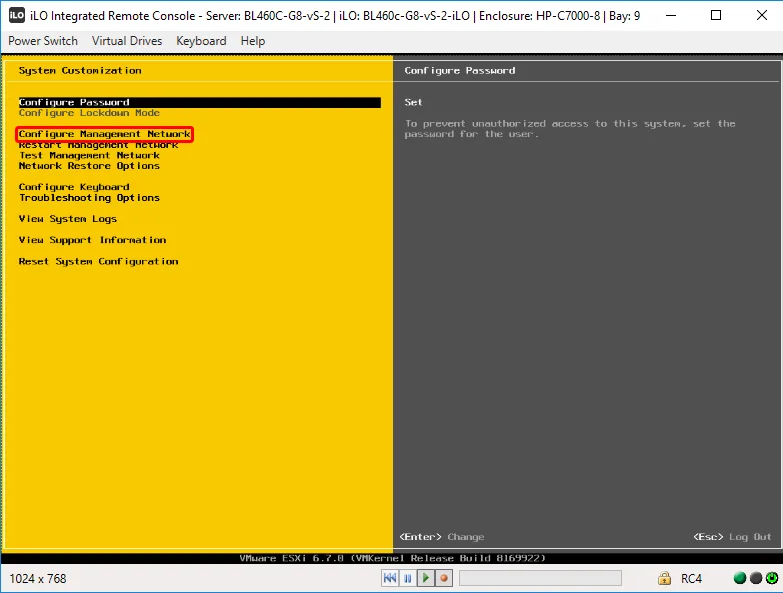The width and height of the screenshot is (783, 593).
Task: Maximize the iLO Remote Console window
Action: click(716, 15)
